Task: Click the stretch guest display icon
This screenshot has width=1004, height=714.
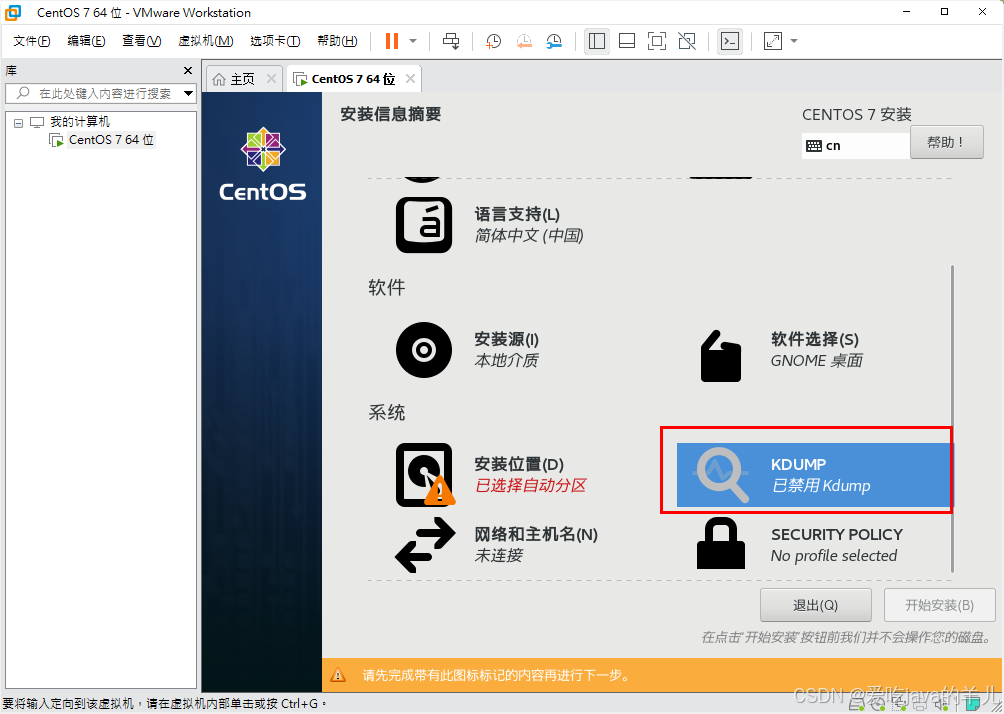Action: click(773, 42)
